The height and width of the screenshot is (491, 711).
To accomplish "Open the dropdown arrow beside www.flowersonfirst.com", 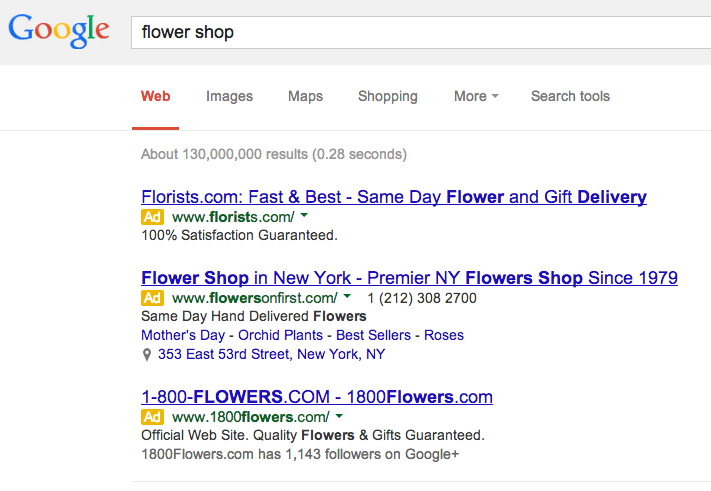I will tap(347, 297).
